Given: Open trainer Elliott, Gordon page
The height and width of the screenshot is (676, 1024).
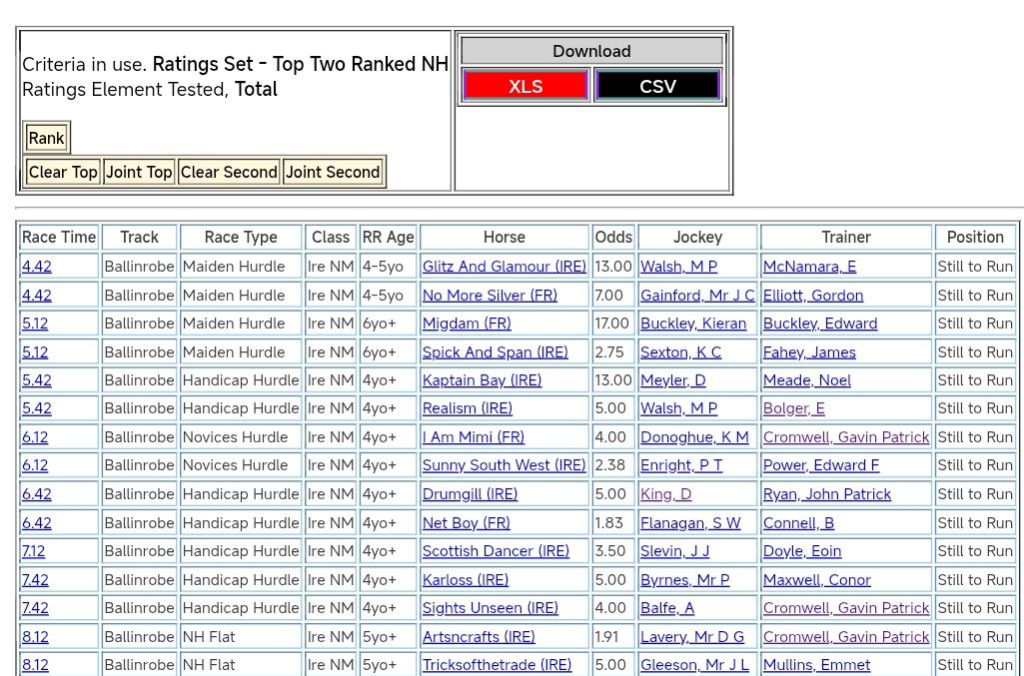Looking at the screenshot, I should click(x=812, y=295).
